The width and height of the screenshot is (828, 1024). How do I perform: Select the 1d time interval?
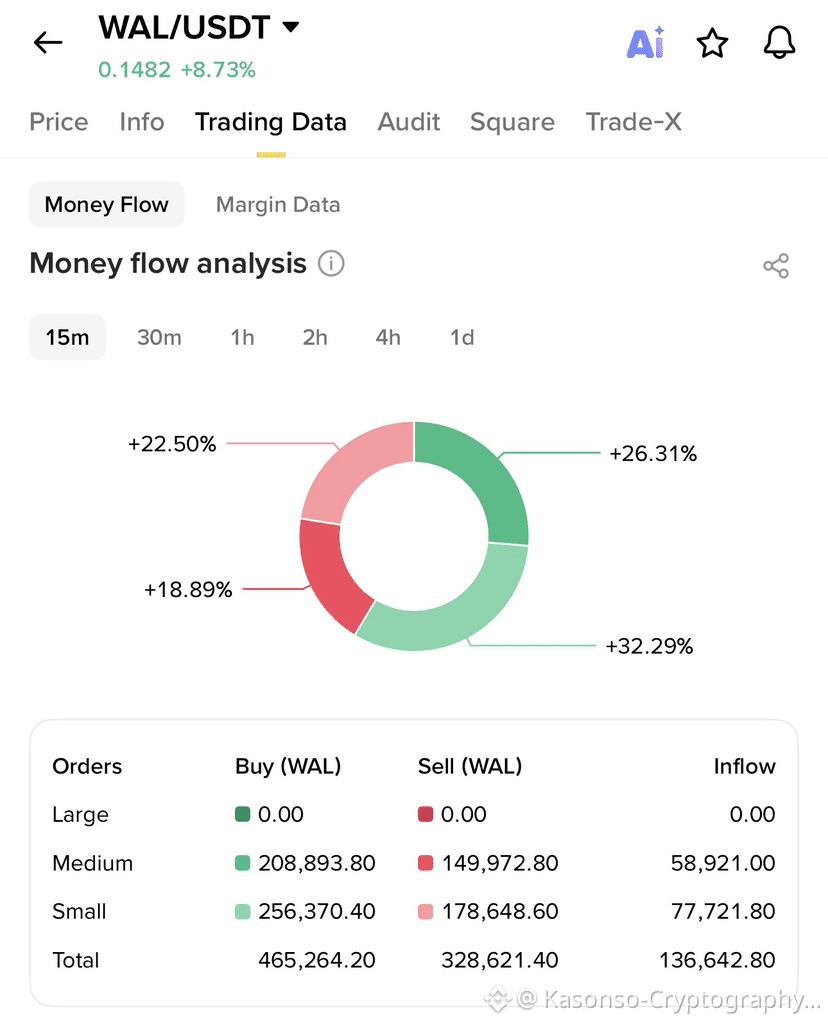pyautogui.click(x=461, y=338)
